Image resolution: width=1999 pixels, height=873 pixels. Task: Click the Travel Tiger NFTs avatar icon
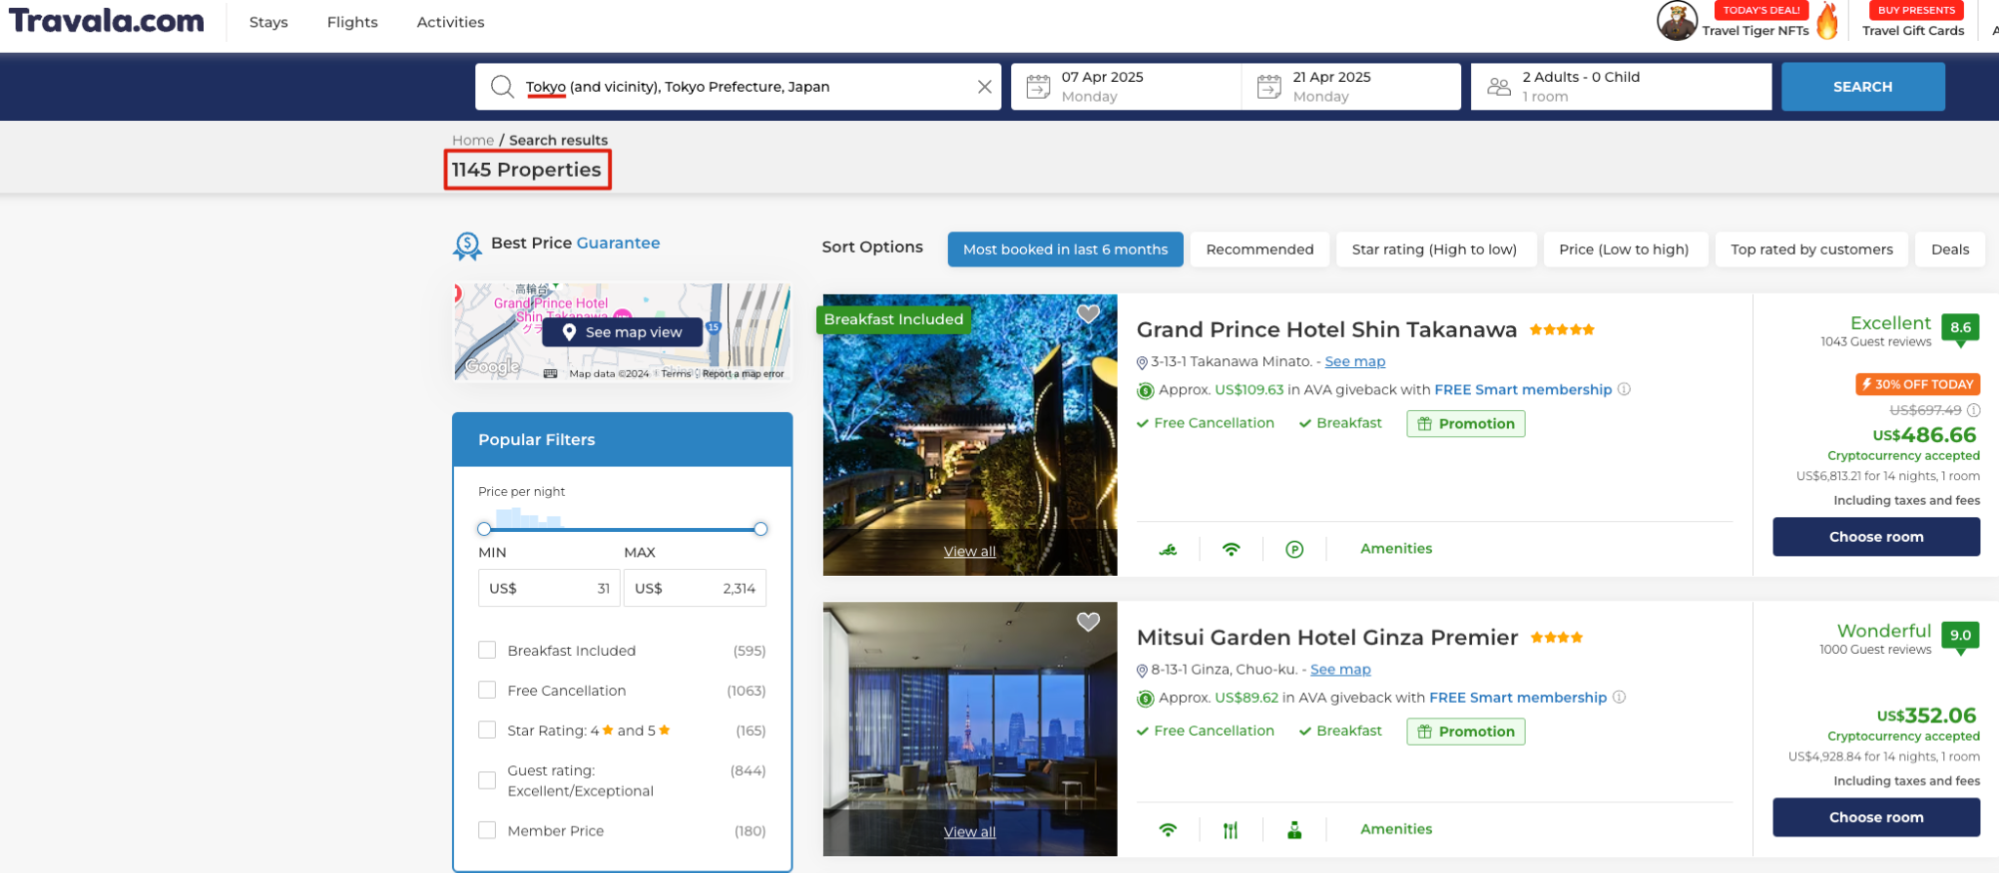pos(1676,21)
